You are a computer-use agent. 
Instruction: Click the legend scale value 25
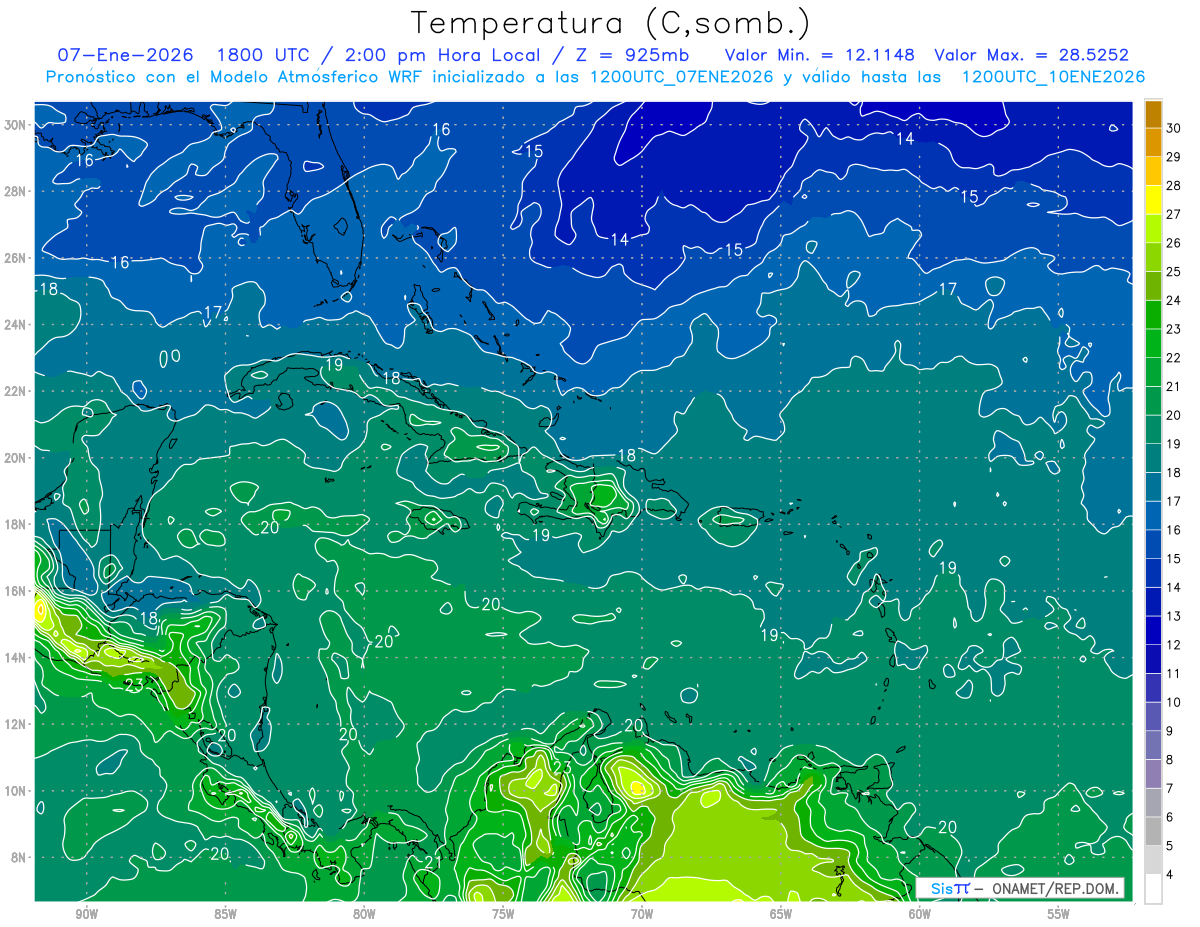click(1174, 272)
